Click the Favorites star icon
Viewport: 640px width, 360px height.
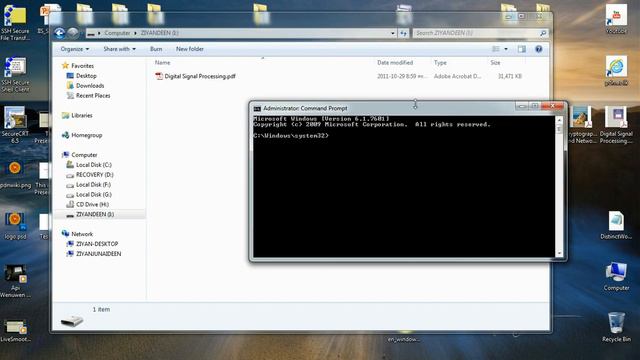[65, 66]
